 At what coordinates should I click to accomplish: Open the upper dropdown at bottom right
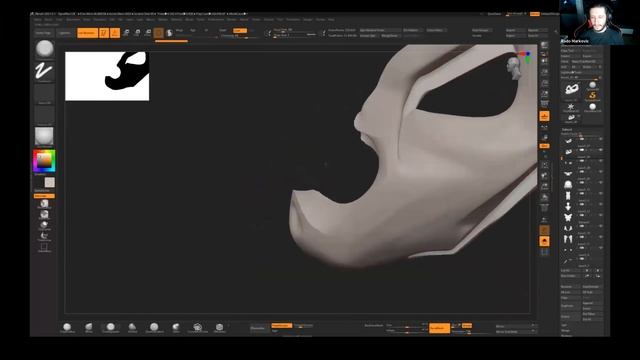(x=515, y=326)
